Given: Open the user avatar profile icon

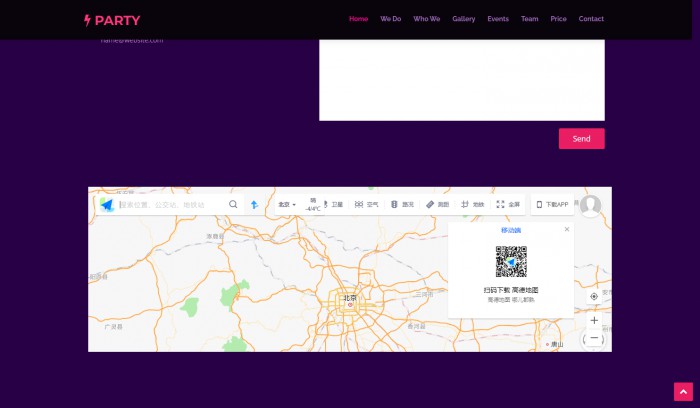Looking at the screenshot, I should click(x=590, y=205).
